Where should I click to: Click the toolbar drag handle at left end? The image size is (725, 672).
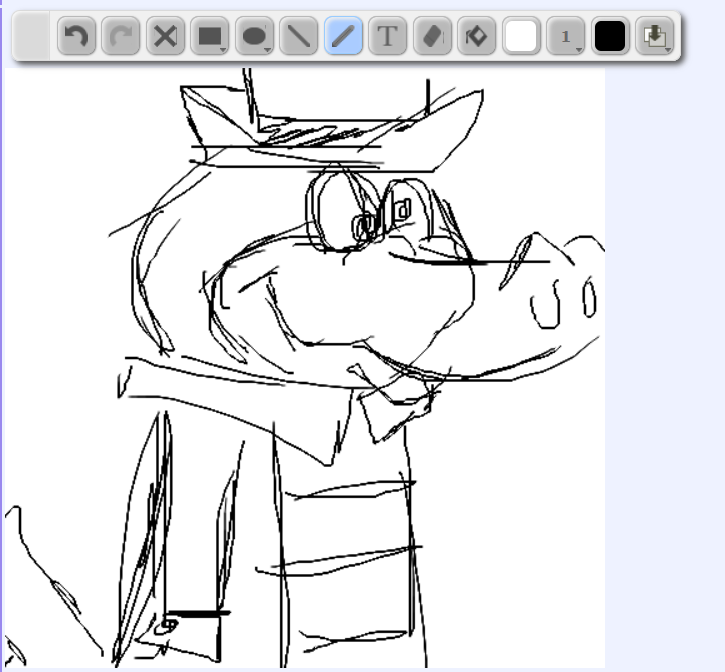click(x=31, y=36)
